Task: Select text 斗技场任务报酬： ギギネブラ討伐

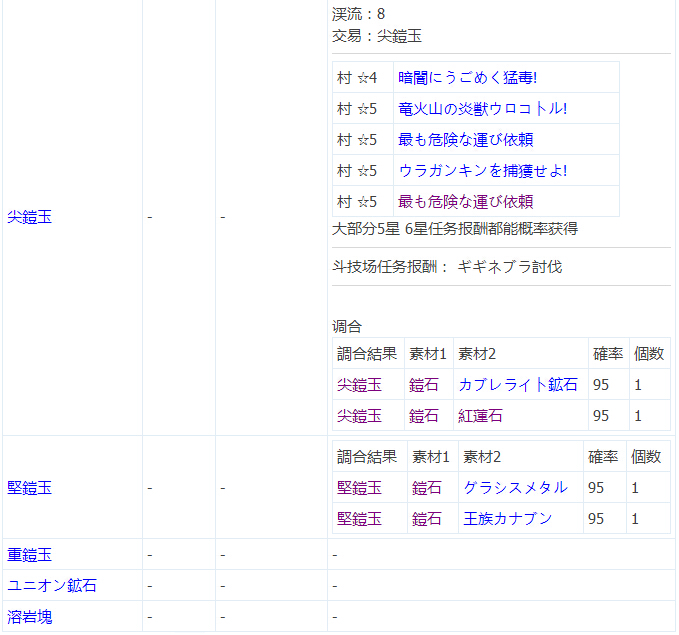Action: pyautogui.click(x=447, y=267)
